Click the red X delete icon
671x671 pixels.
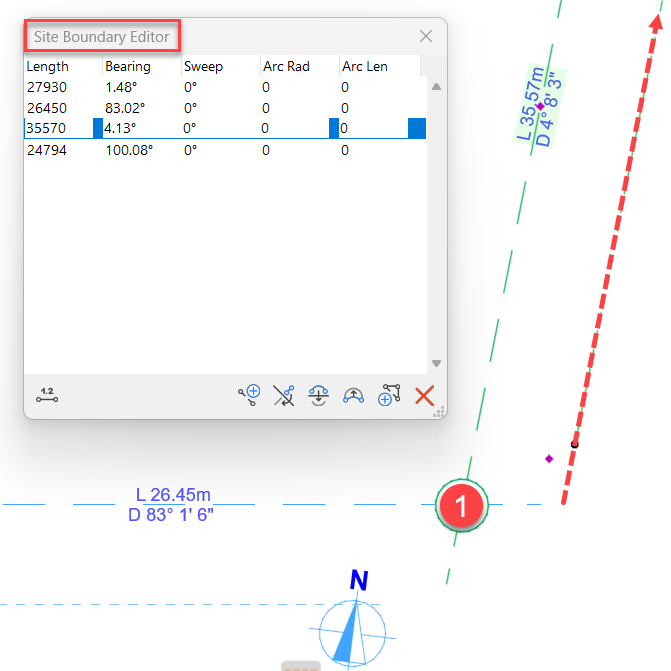coord(424,395)
